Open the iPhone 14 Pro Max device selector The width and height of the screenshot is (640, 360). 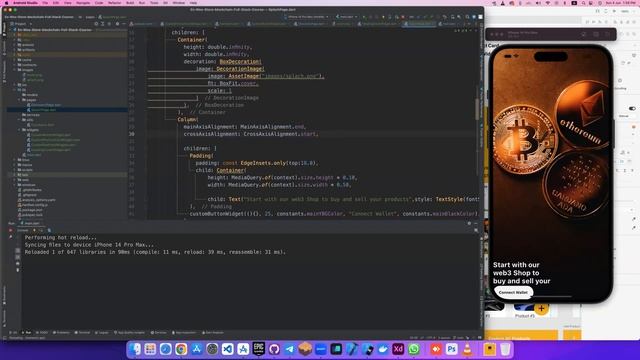click(308, 17)
